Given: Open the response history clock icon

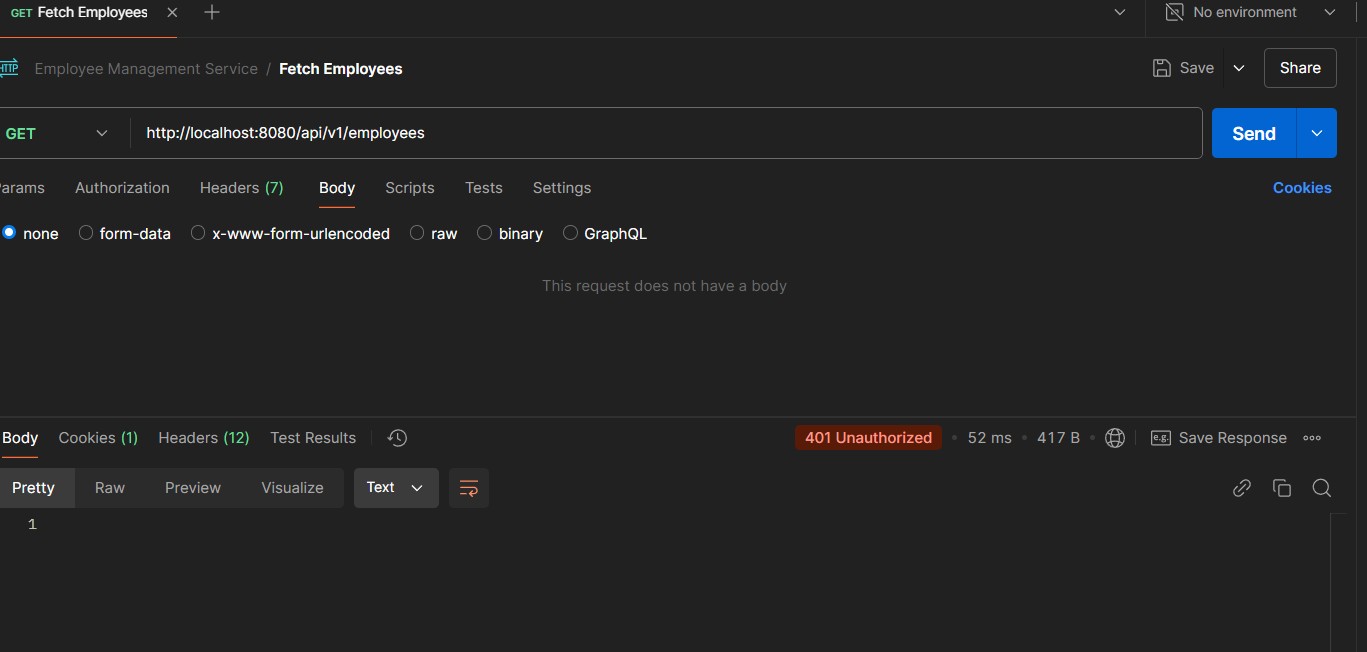Looking at the screenshot, I should click(x=397, y=438).
